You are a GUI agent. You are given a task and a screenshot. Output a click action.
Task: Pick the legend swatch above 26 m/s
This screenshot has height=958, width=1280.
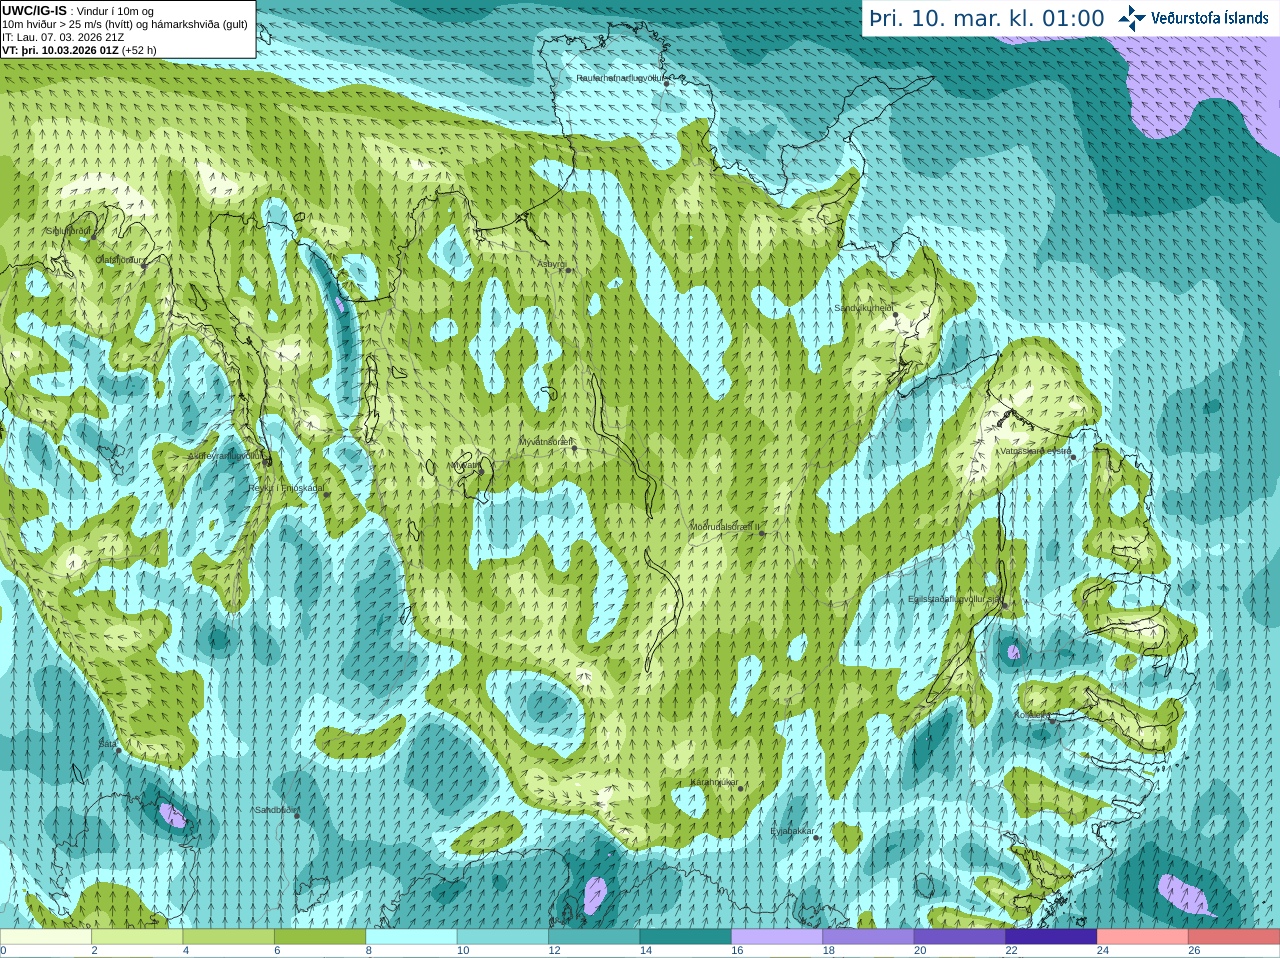[x=1234, y=937]
